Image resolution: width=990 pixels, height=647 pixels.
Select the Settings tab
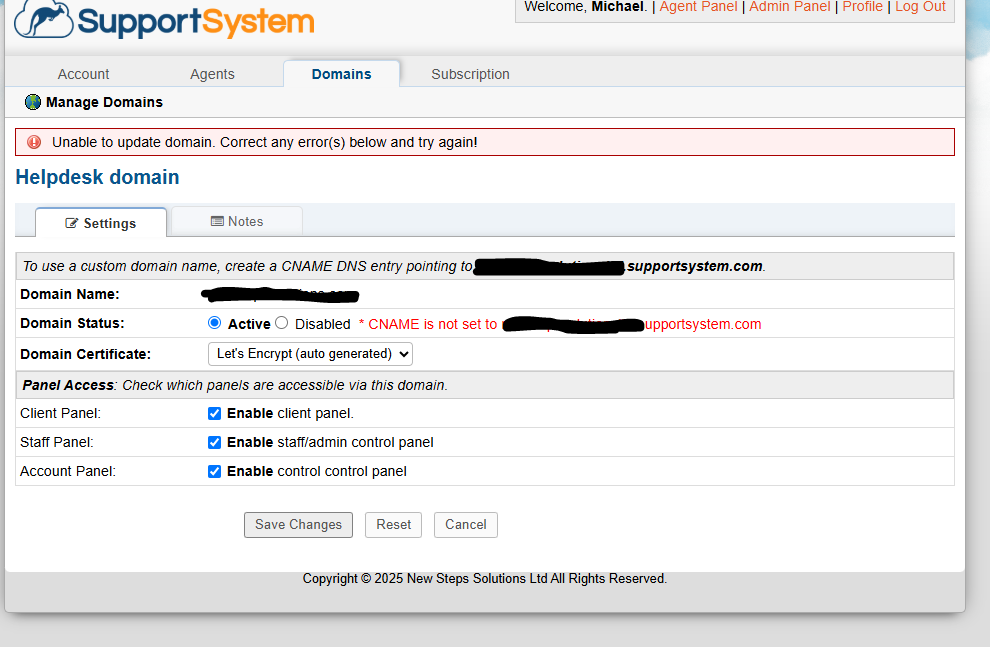100,223
